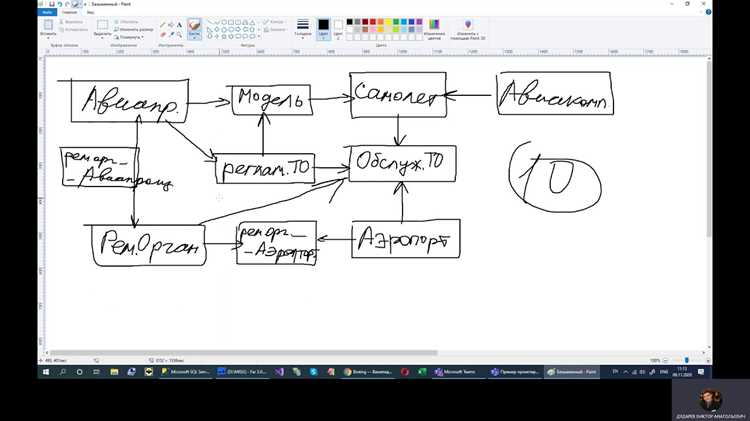Open Excel from the taskbar
The image size is (750, 421).
click(x=422, y=372)
